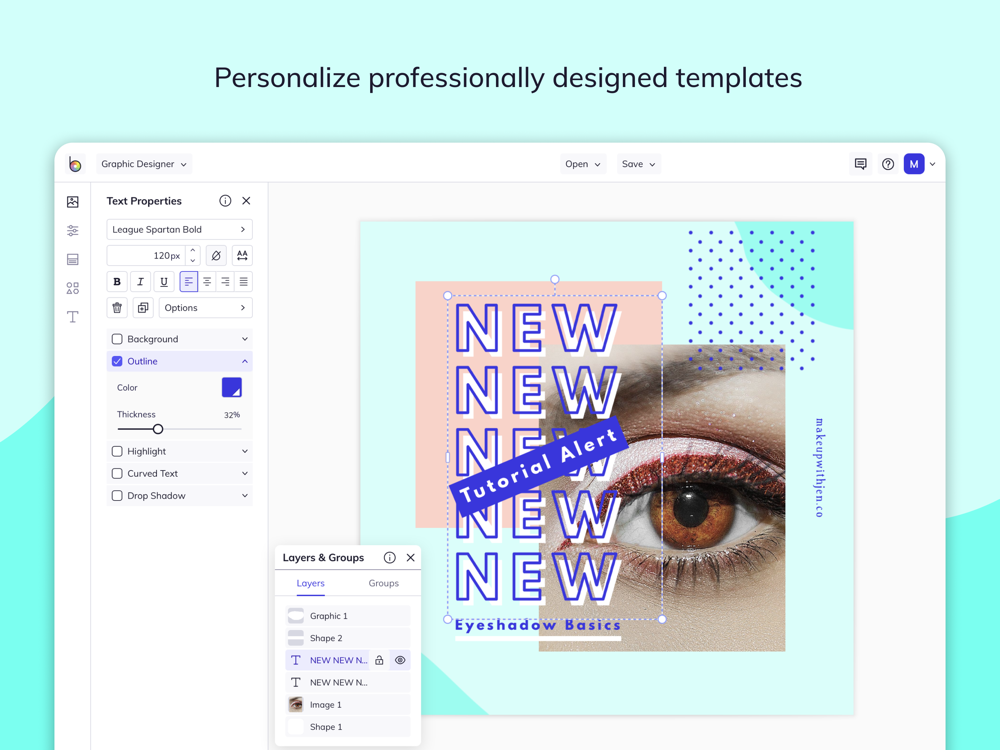Open the feedback chat icon
The image size is (1000, 750).
[x=861, y=164]
